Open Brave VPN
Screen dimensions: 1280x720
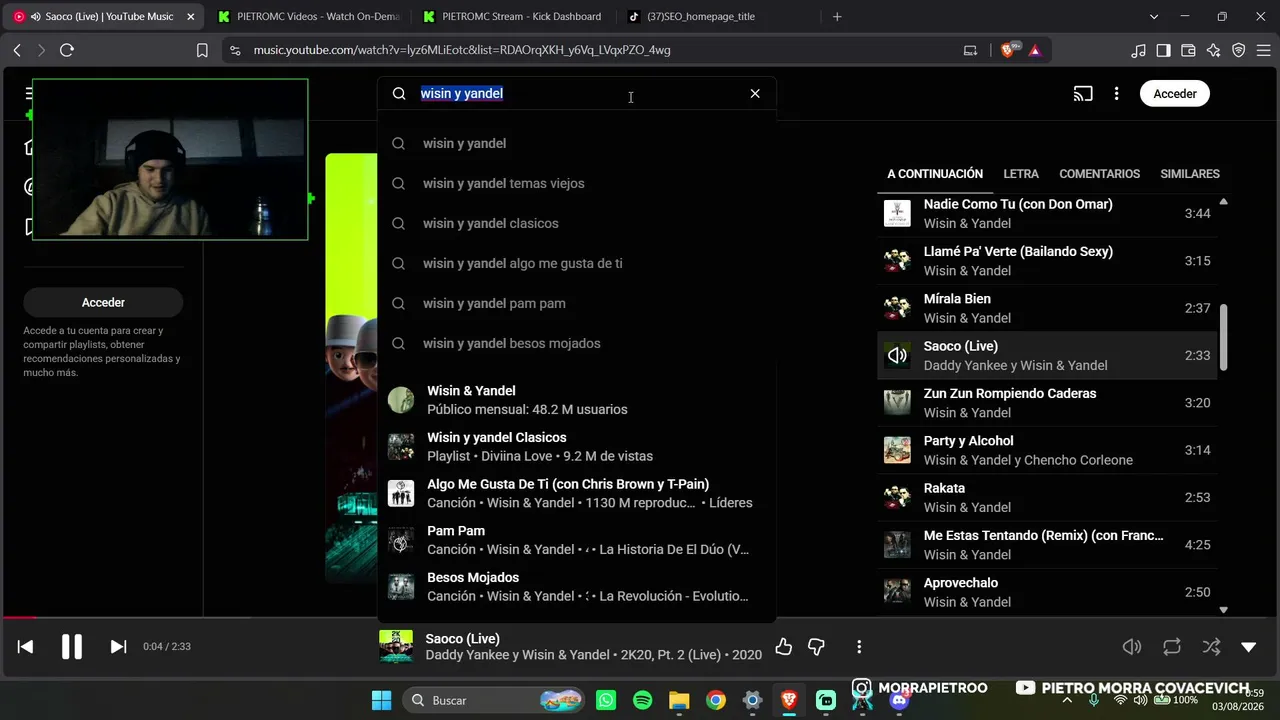click(1238, 50)
